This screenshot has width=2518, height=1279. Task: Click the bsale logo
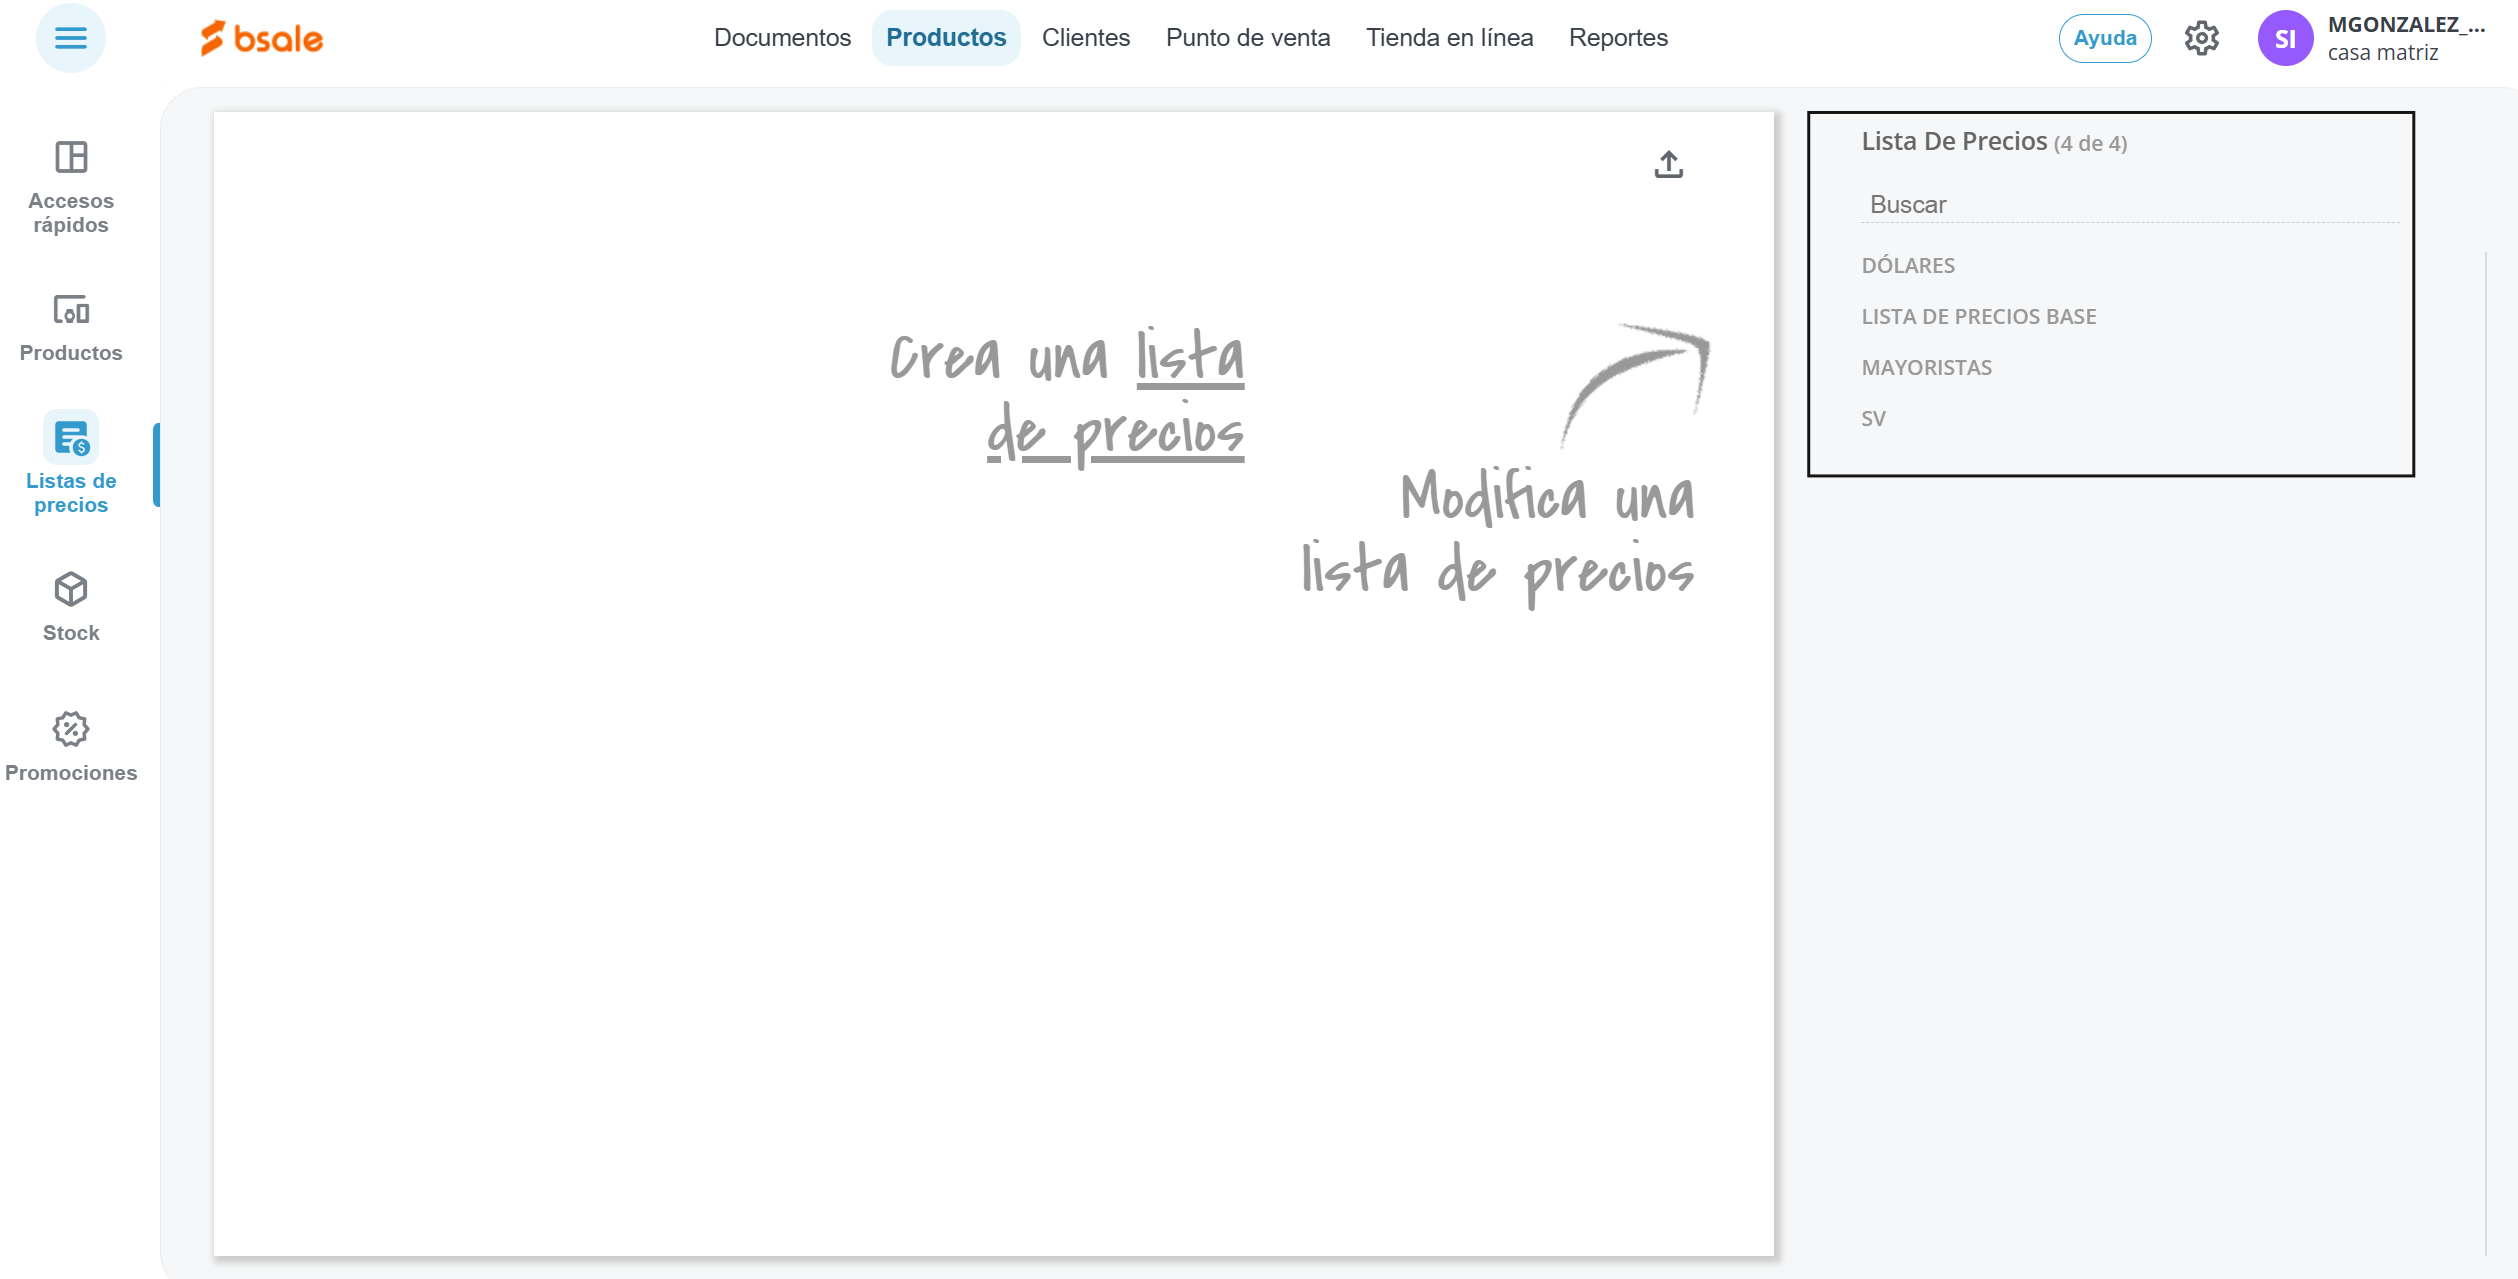tap(262, 38)
